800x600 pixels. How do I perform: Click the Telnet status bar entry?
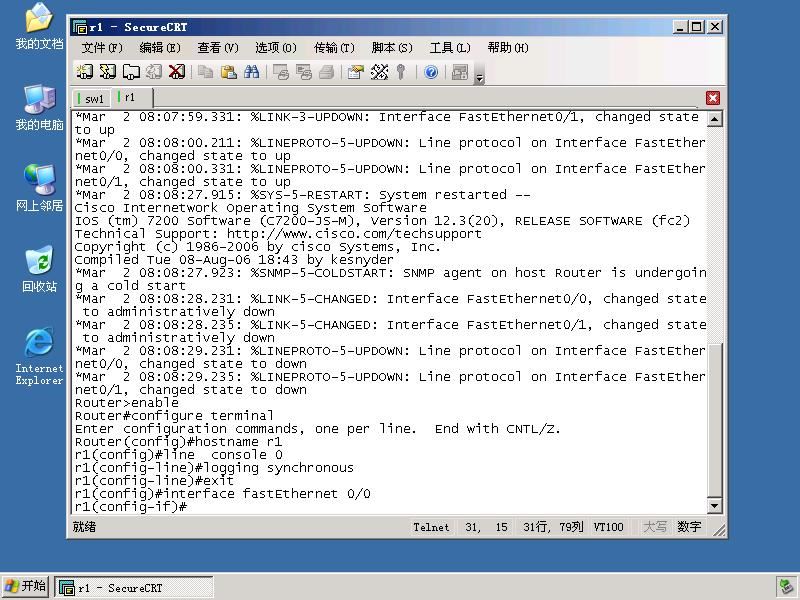pyautogui.click(x=431, y=527)
